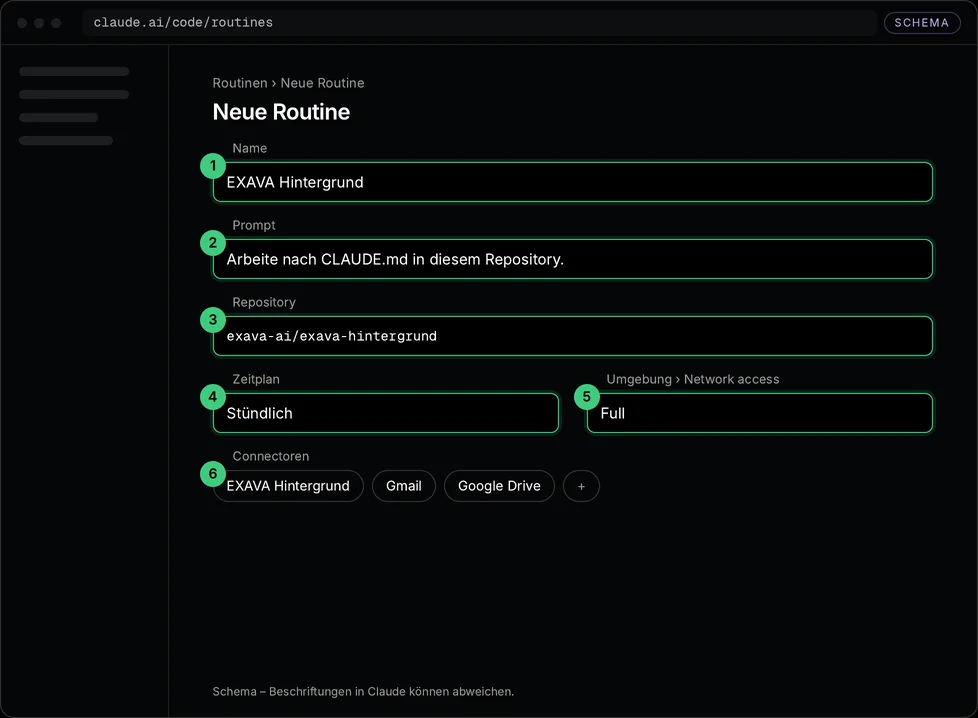Click the Neue Routine breadcrumb item
The height and width of the screenshot is (718, 978).
322,83
